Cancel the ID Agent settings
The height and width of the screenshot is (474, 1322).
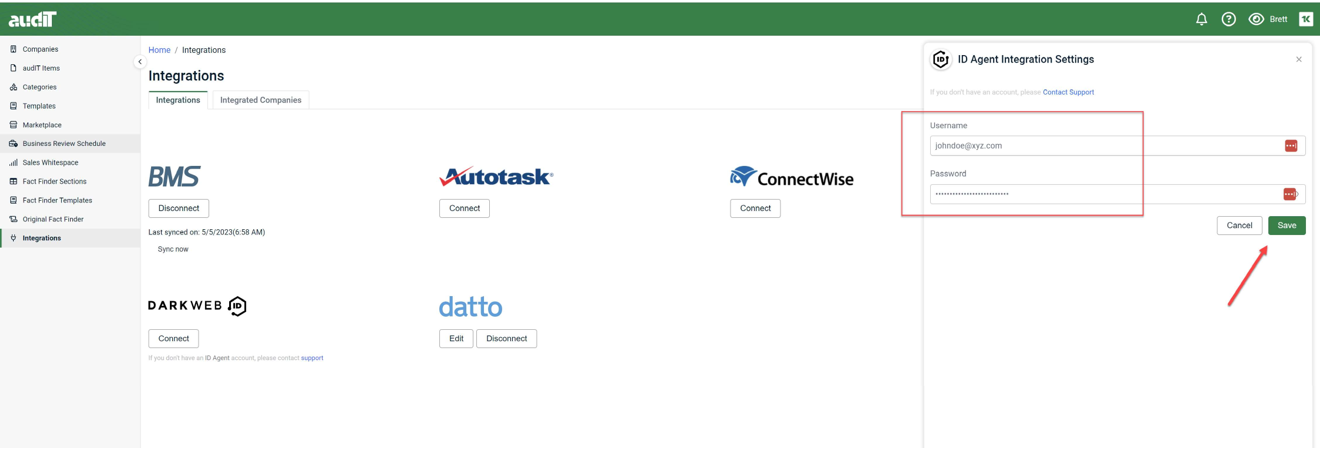(x=1239, y=226)
